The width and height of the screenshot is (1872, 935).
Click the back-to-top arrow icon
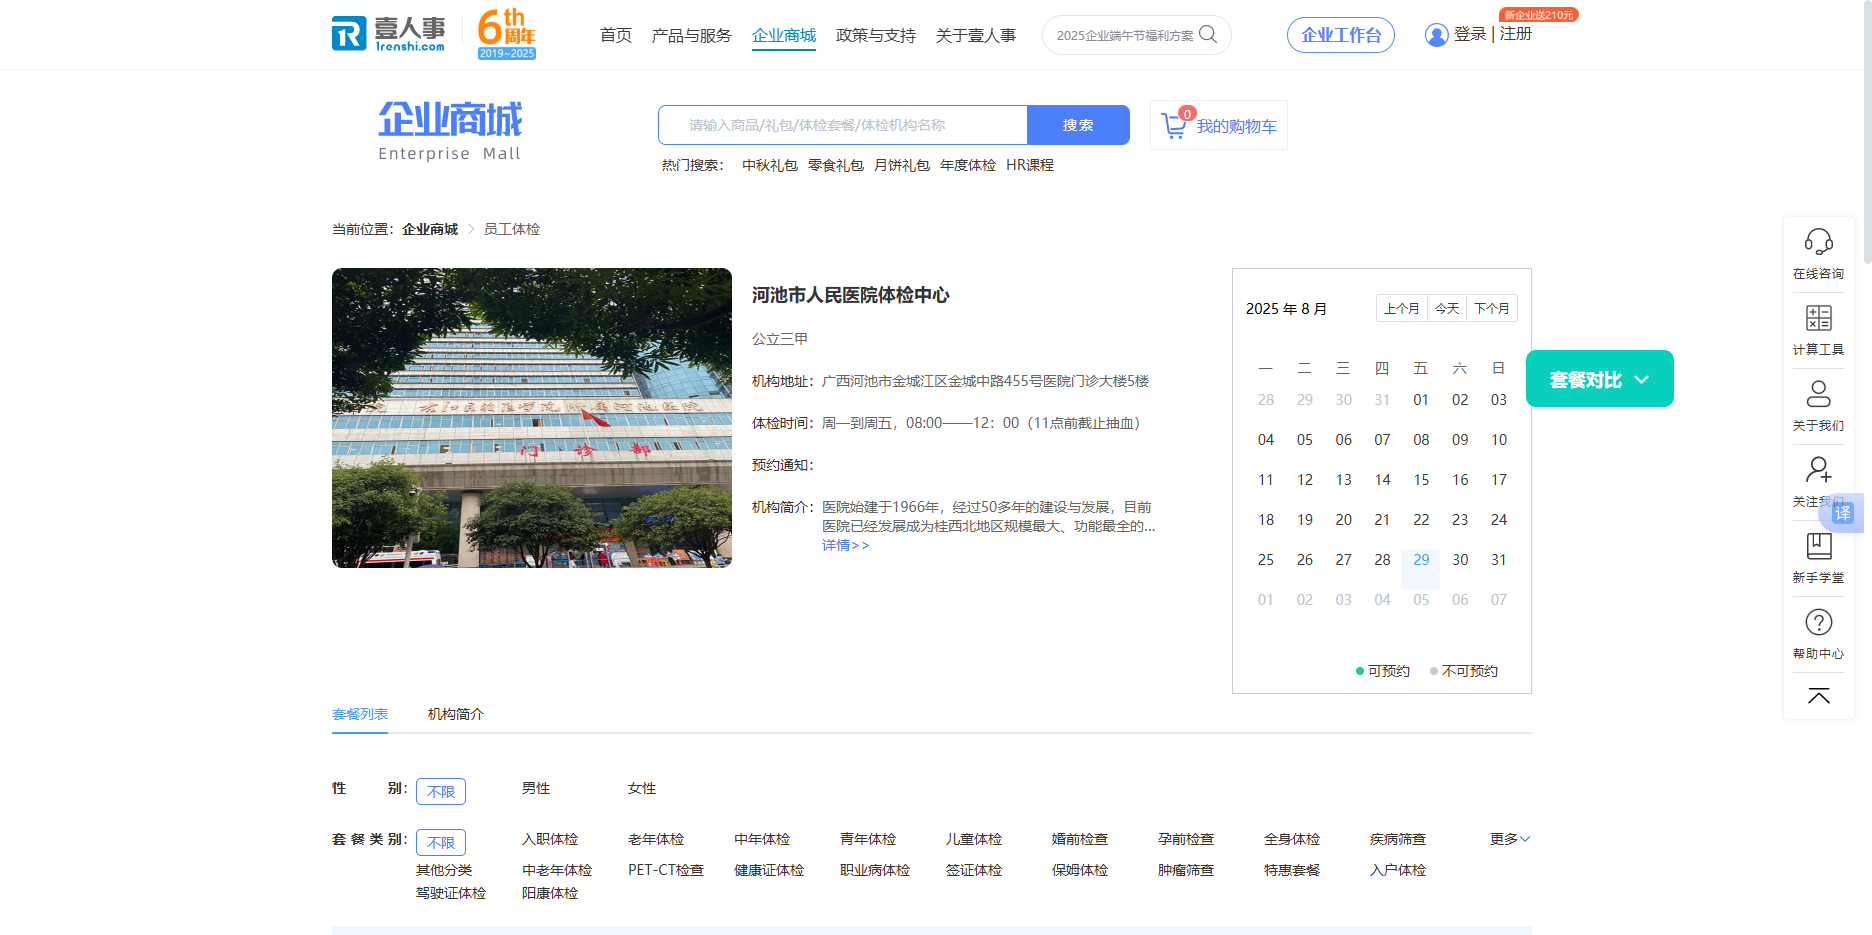pyautogui.click(x=1818, y=696)
